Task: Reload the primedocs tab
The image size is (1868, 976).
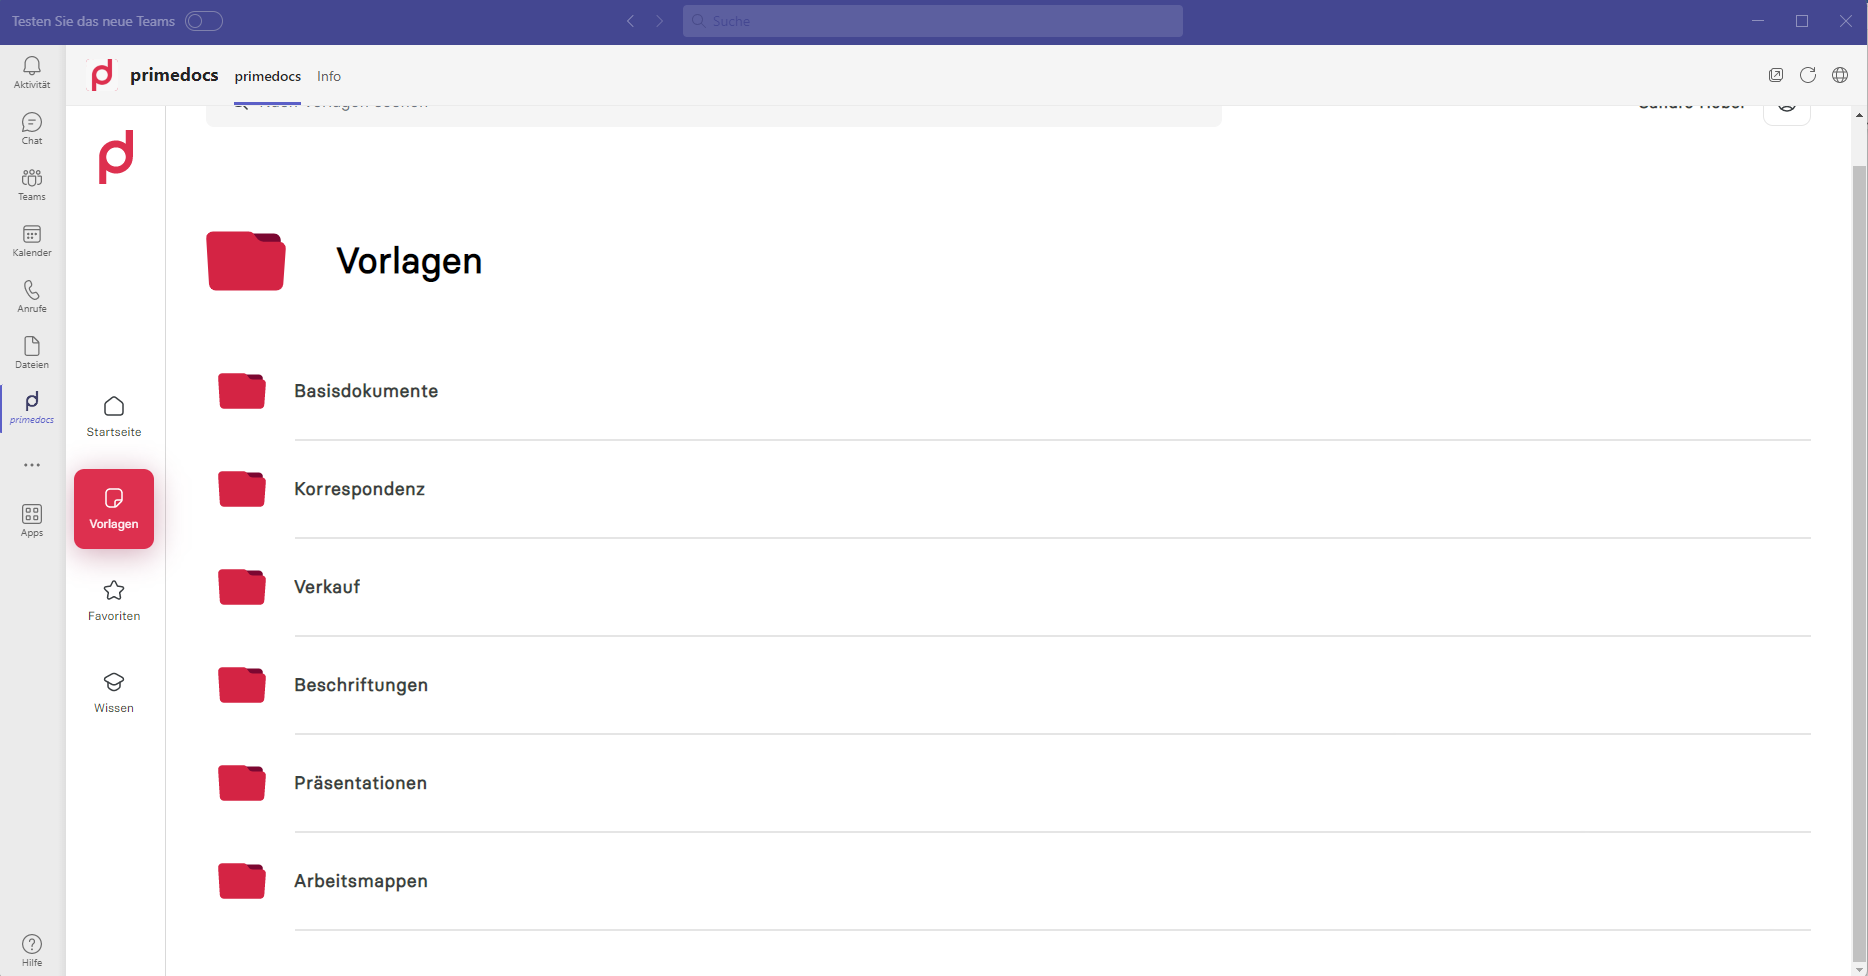Action: [1808, 75]
